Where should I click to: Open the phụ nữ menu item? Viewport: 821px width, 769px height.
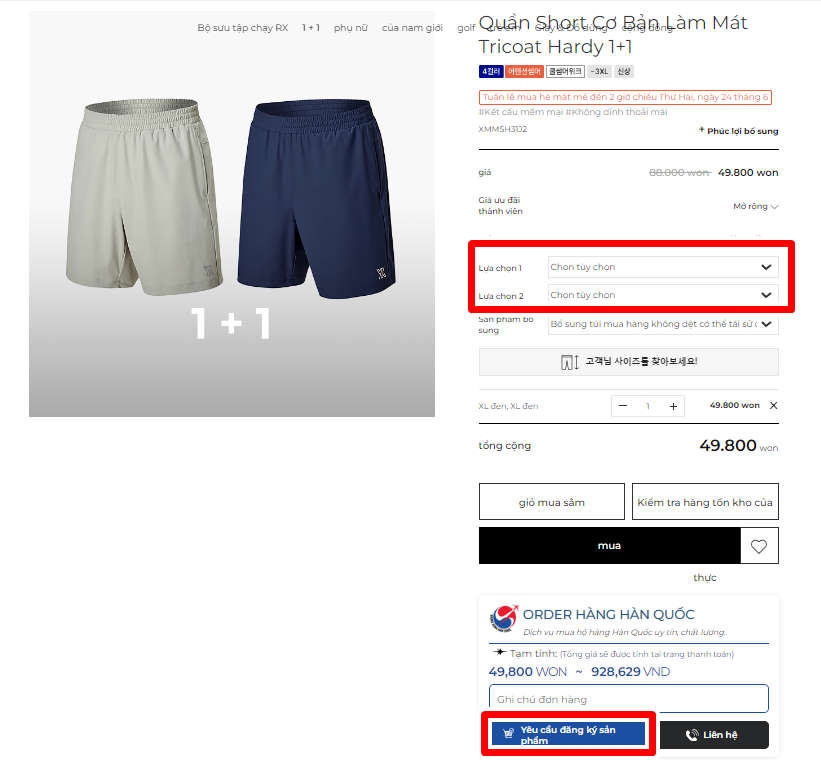[350, 28]
